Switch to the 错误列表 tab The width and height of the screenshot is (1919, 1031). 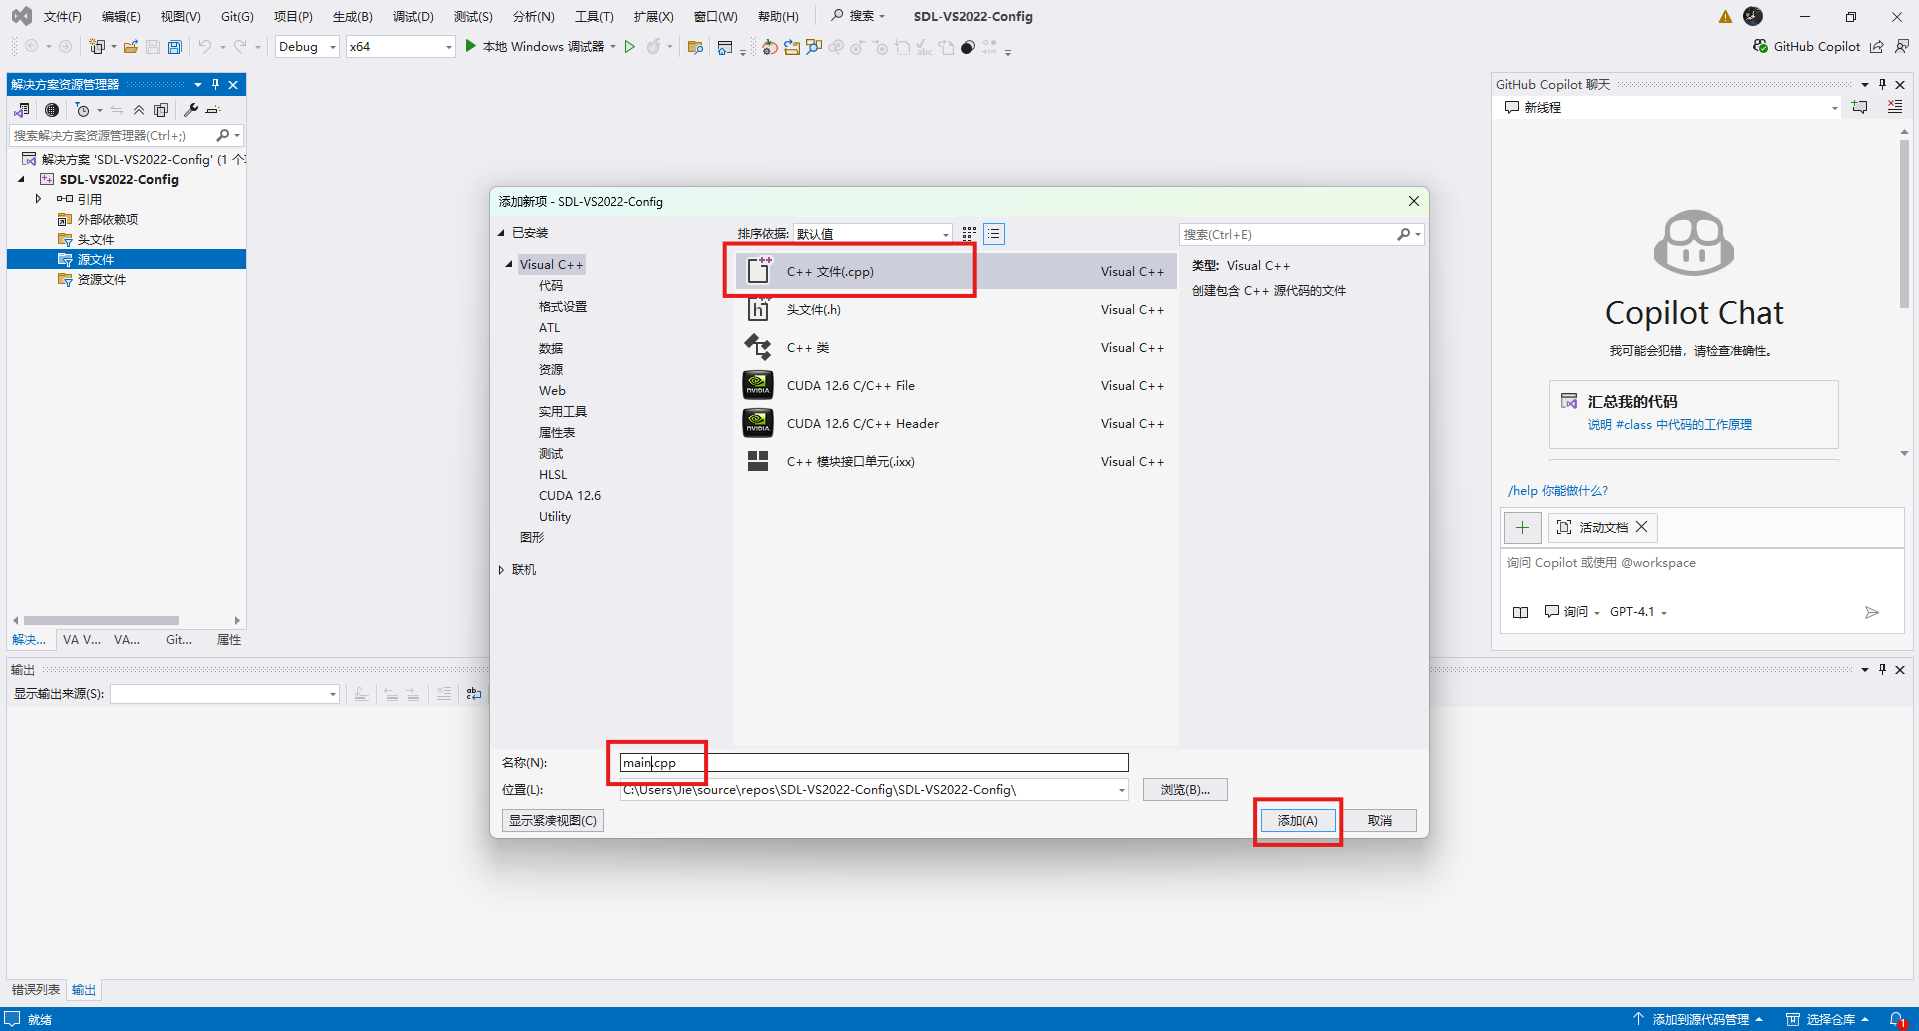pyautogui.click(x=35, y=989)
